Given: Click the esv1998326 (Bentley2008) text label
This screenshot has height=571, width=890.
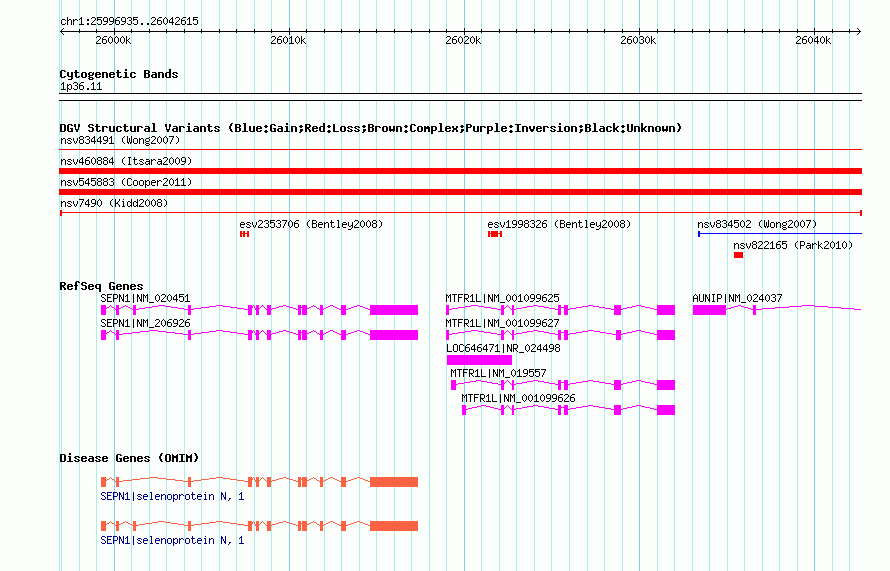Looking at the screenshot, I should click(559, 224).
